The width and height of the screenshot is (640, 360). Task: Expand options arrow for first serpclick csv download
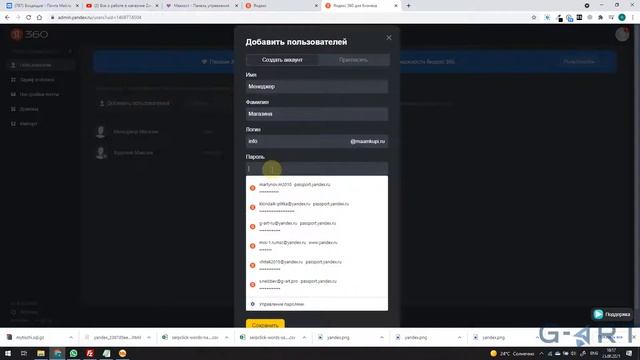pyautogui.click(x=227, y=338)
